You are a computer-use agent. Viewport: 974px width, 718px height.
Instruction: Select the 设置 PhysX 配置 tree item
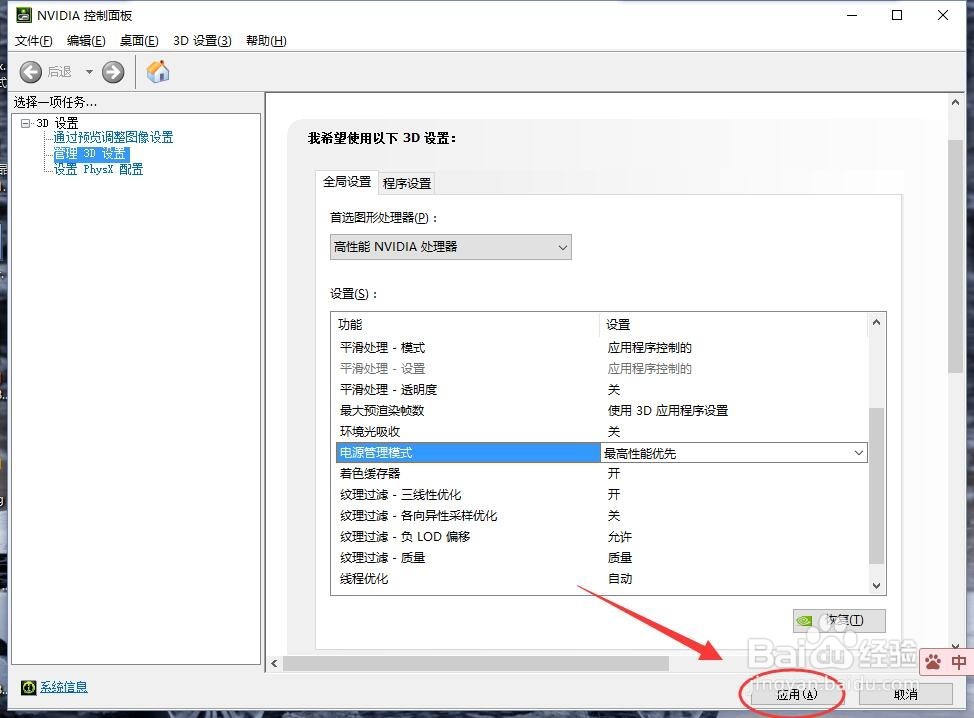[97, 168]
